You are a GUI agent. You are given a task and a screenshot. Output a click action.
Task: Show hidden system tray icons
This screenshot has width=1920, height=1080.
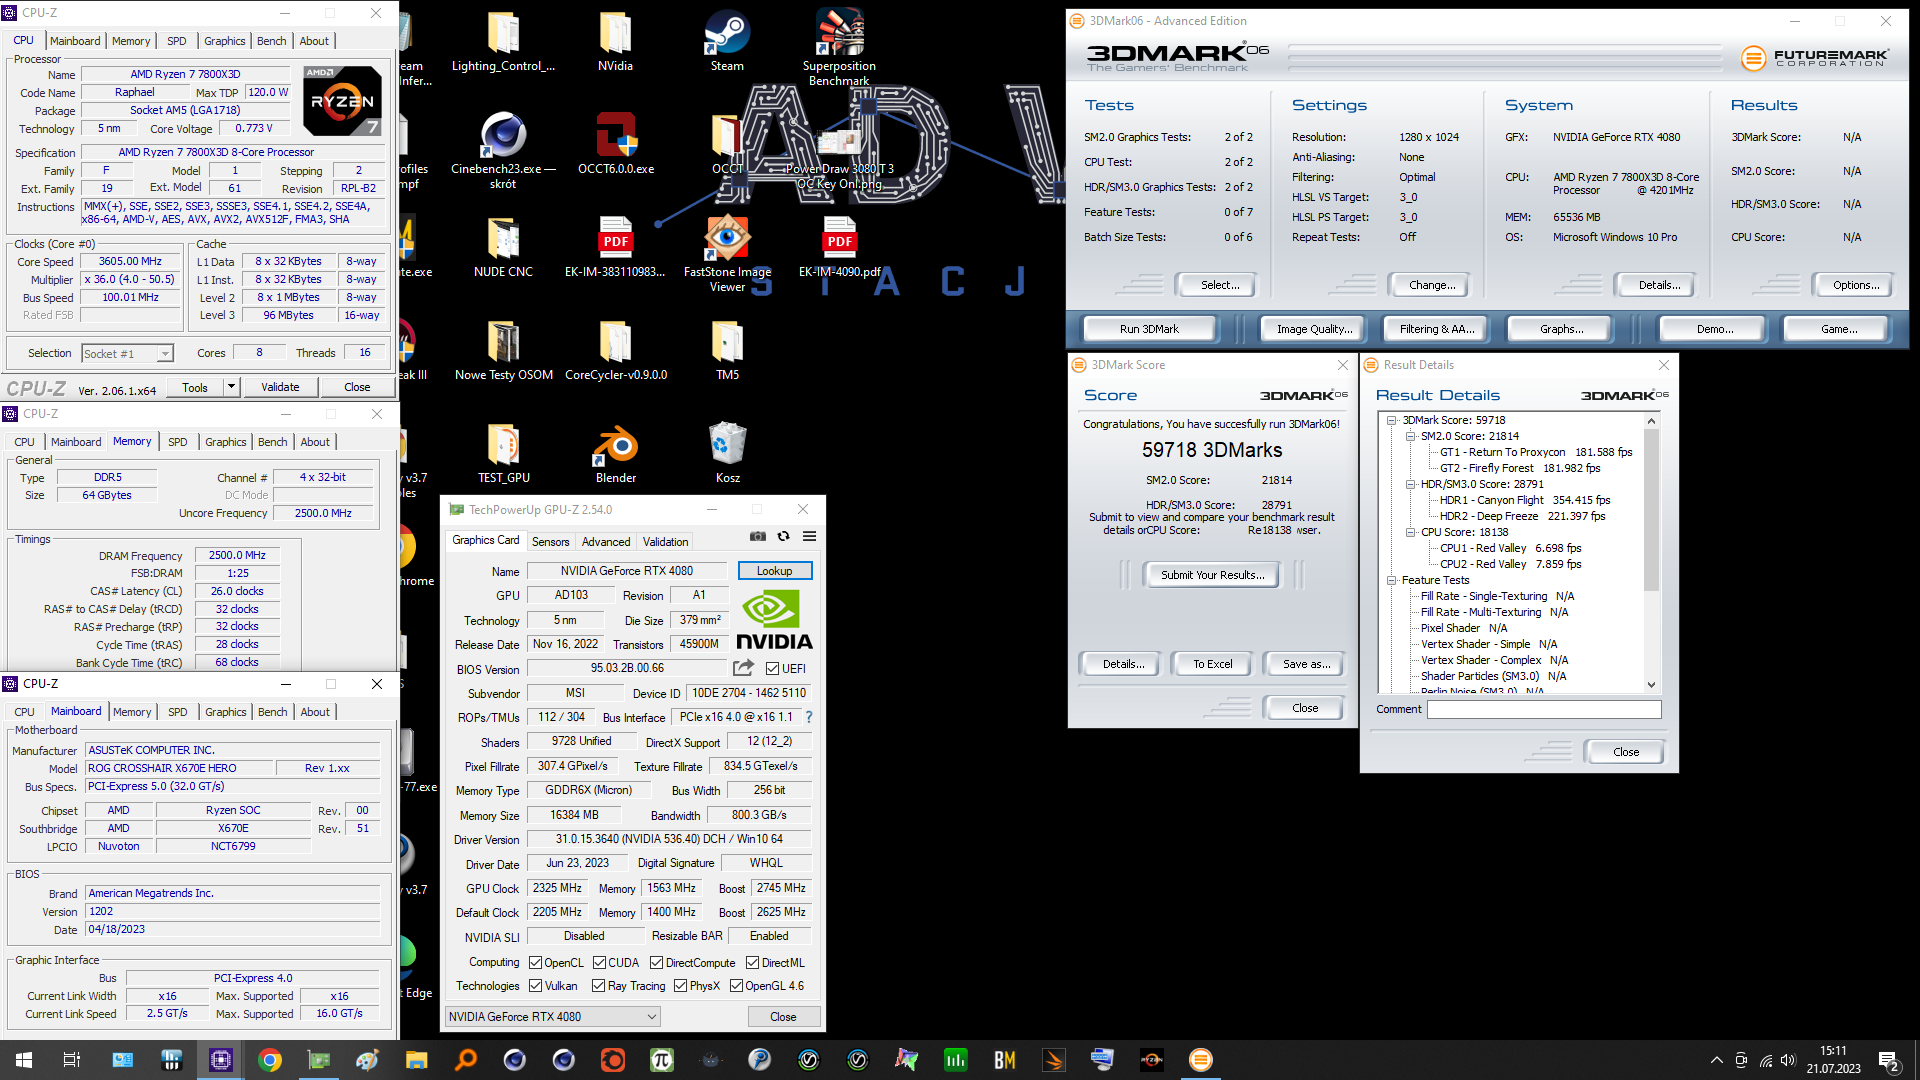[x=1717, y=1060]
